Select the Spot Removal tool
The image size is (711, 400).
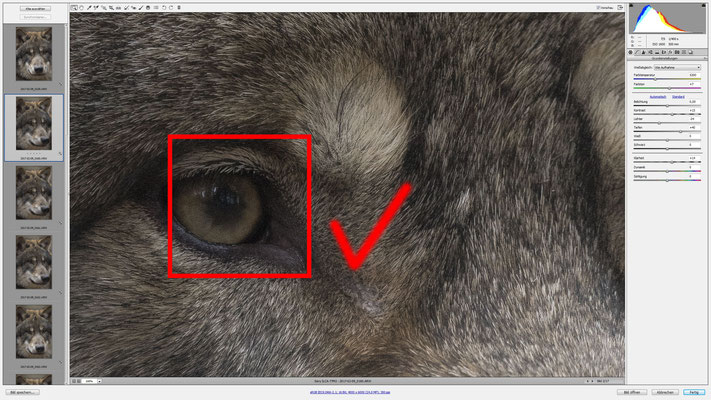coord(126,8)
